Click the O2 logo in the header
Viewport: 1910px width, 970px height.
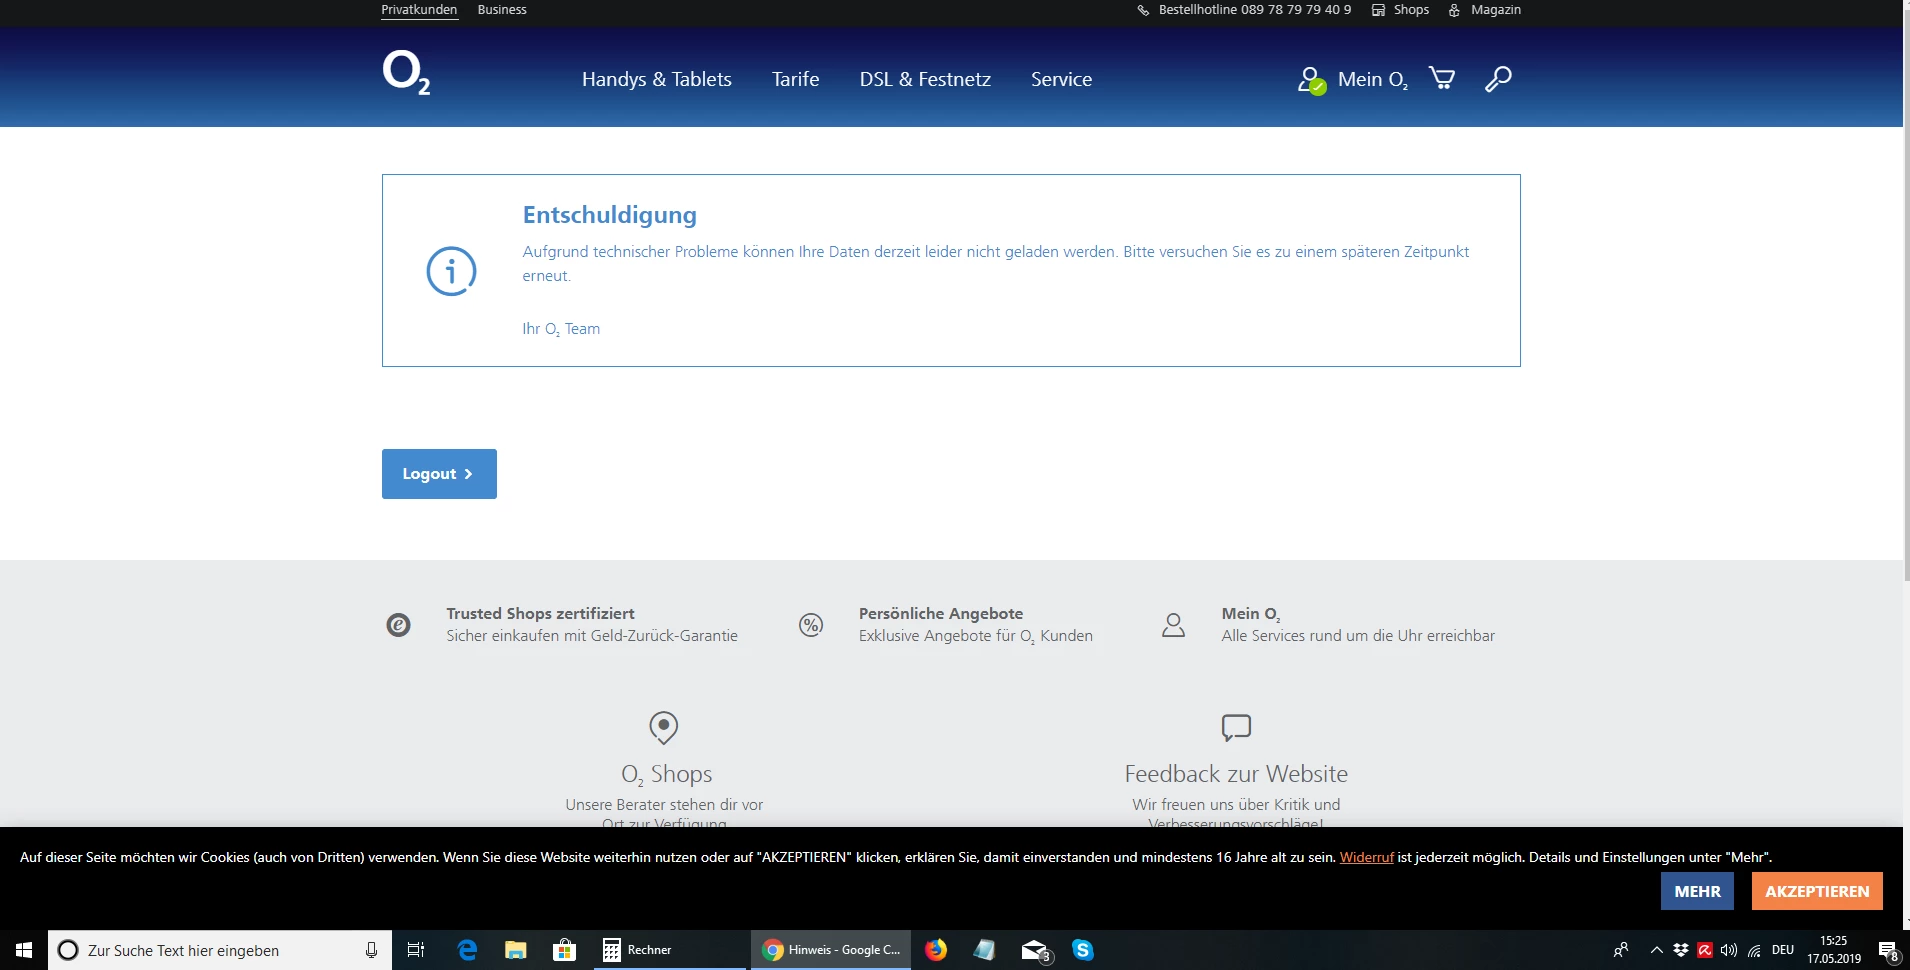coord(406,72)
